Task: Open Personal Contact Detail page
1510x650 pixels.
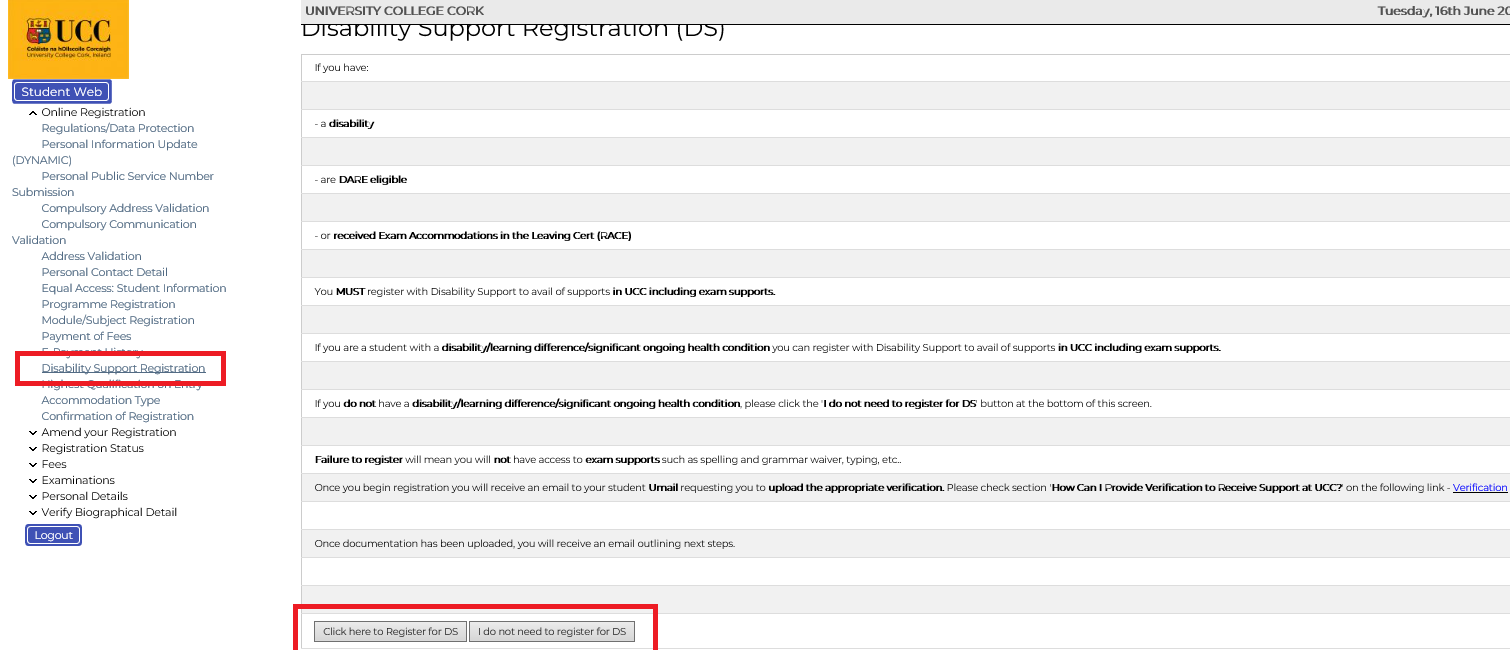Action: 105,272
